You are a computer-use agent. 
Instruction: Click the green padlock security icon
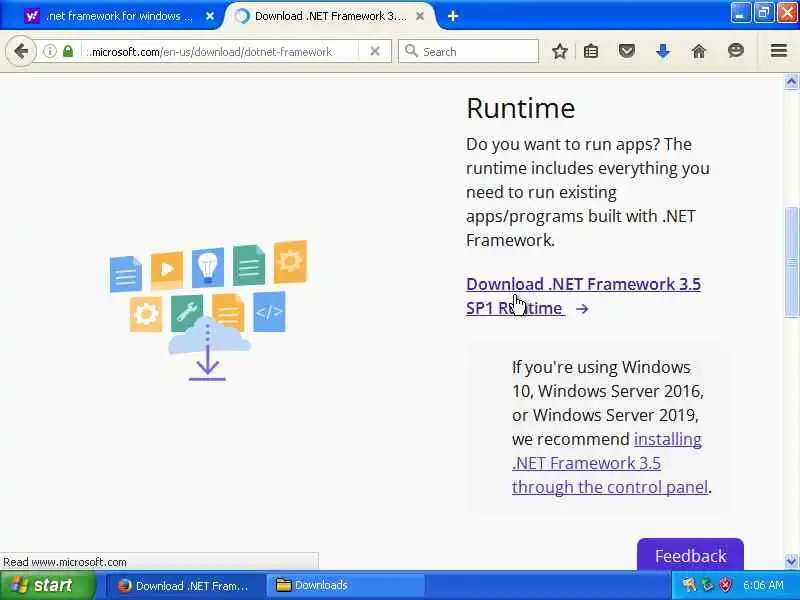(x=68, y=51)
